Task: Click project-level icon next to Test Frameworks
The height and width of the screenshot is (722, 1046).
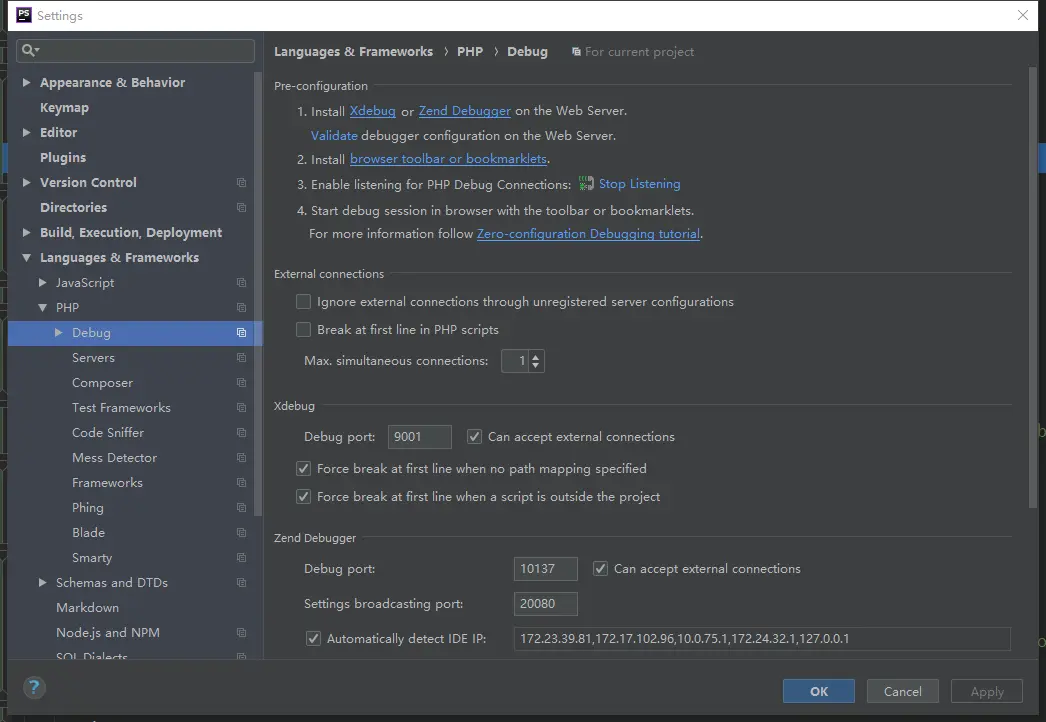Action: point(241,408)
